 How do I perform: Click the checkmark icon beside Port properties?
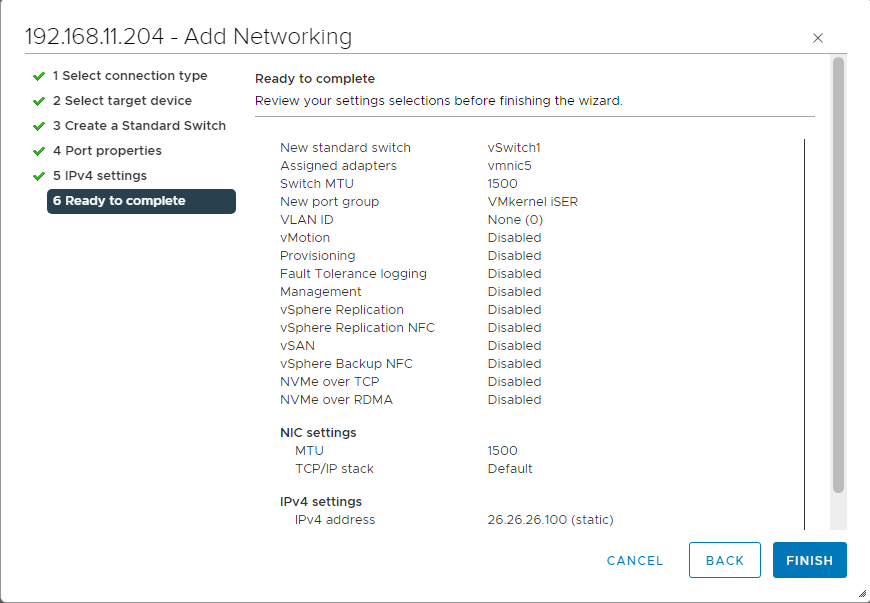39,151
